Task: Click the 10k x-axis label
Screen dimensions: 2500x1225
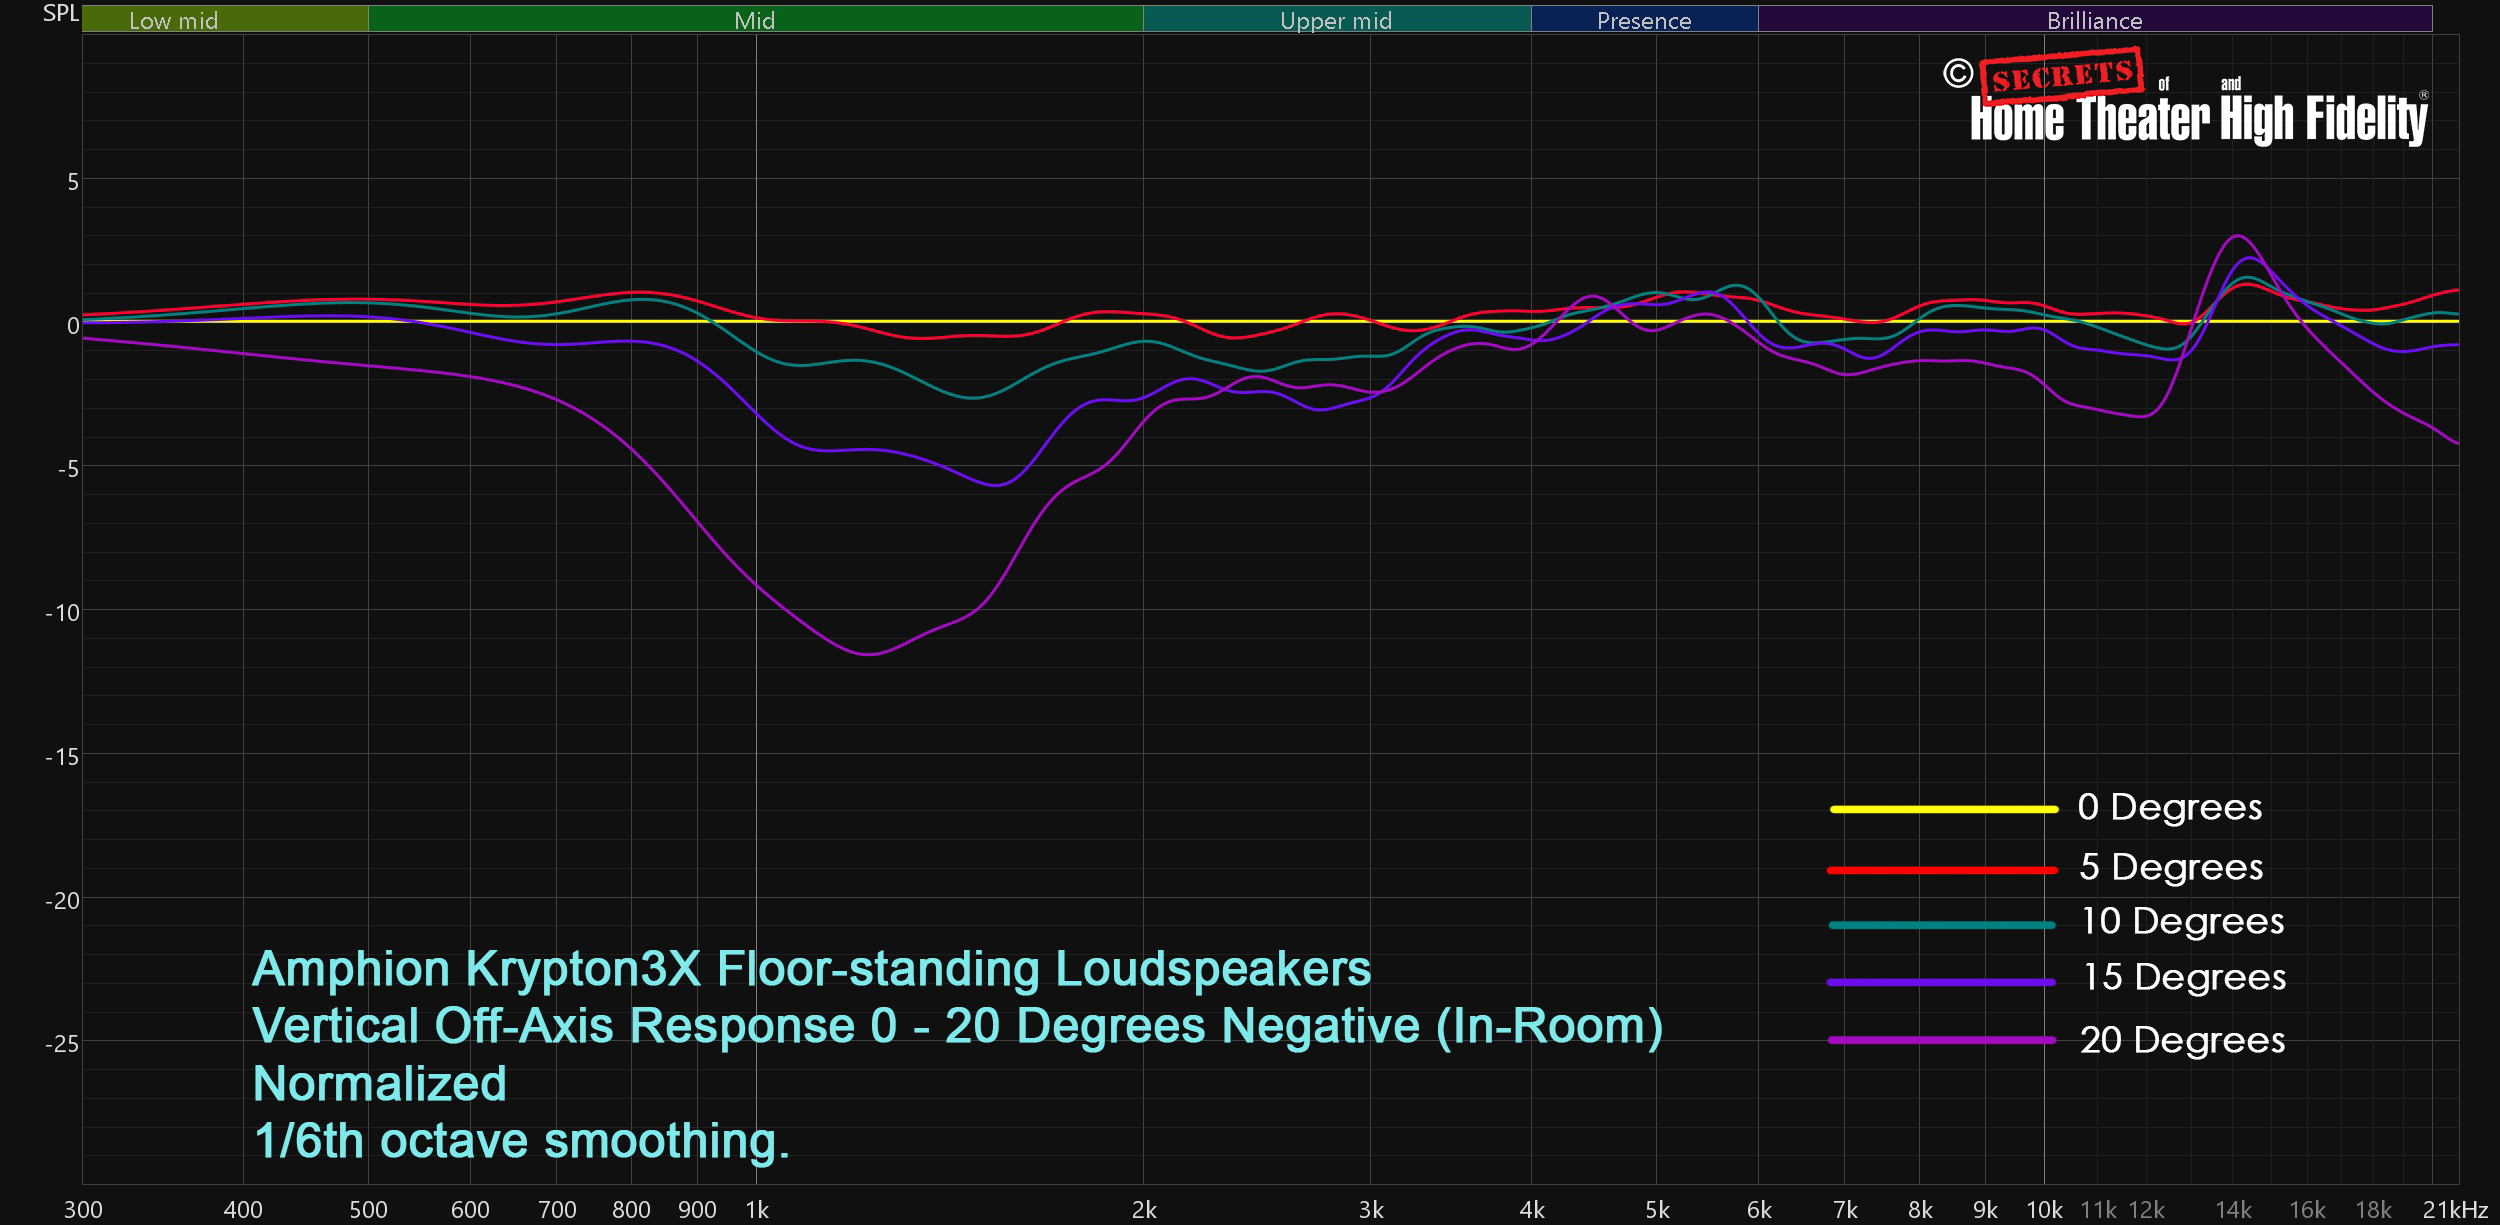Action: click(2044, 1210)
